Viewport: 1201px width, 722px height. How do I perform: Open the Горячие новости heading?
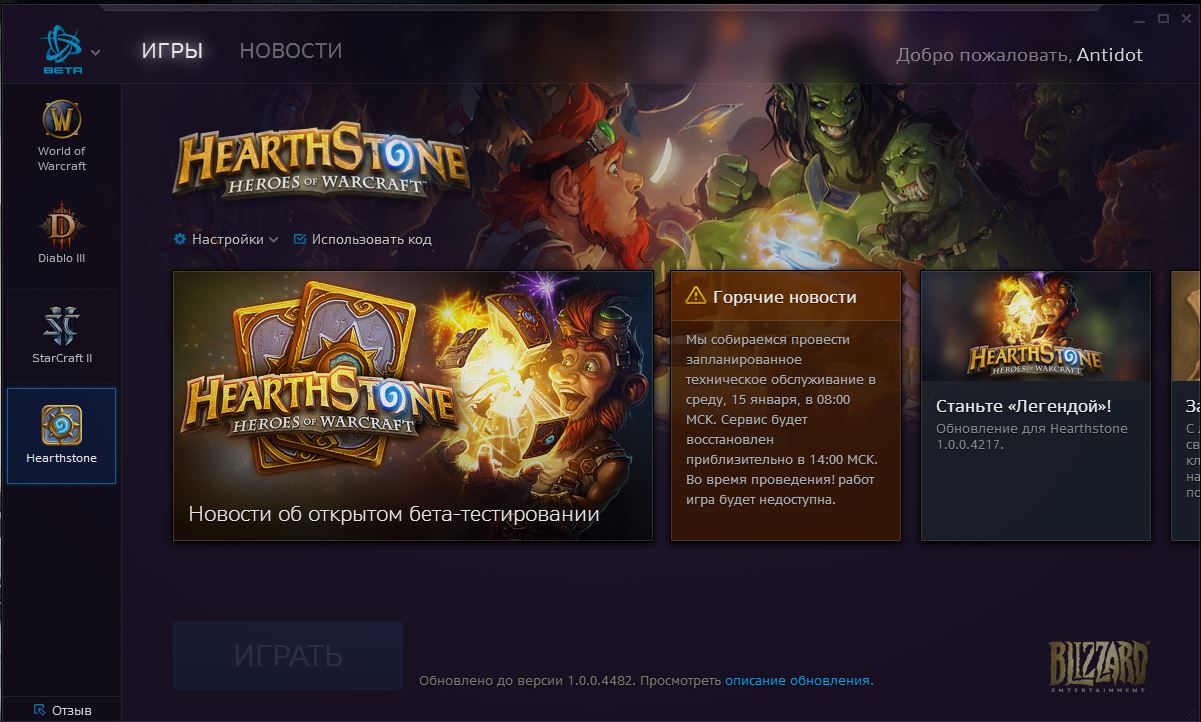784,297
